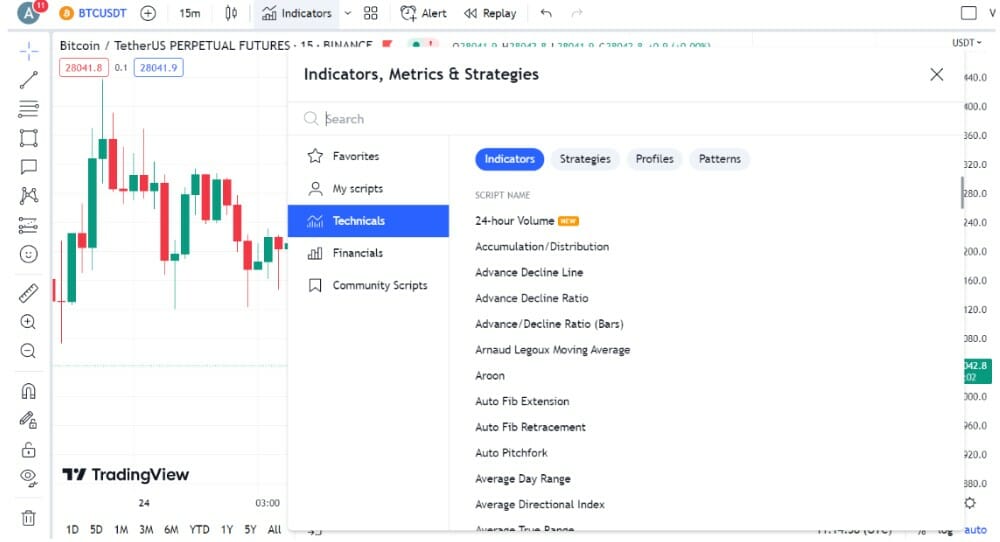Delete drawings with the trash icon

tap(28, 517)
